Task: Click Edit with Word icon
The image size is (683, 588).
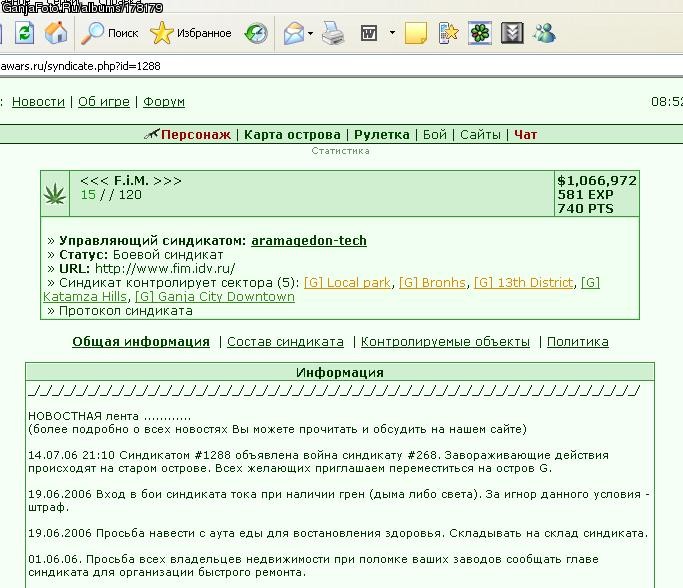Action: (x=369, y=34)
